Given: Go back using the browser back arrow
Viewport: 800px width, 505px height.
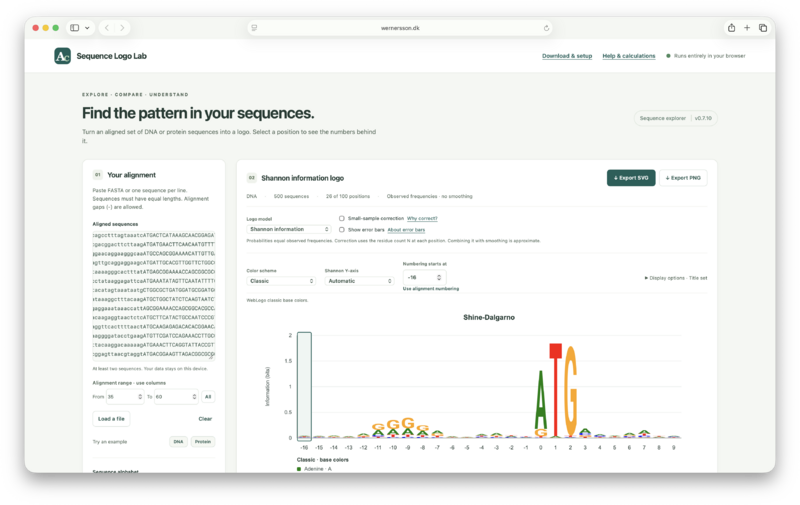Looking at the screenshot, I should pos(107,28).
